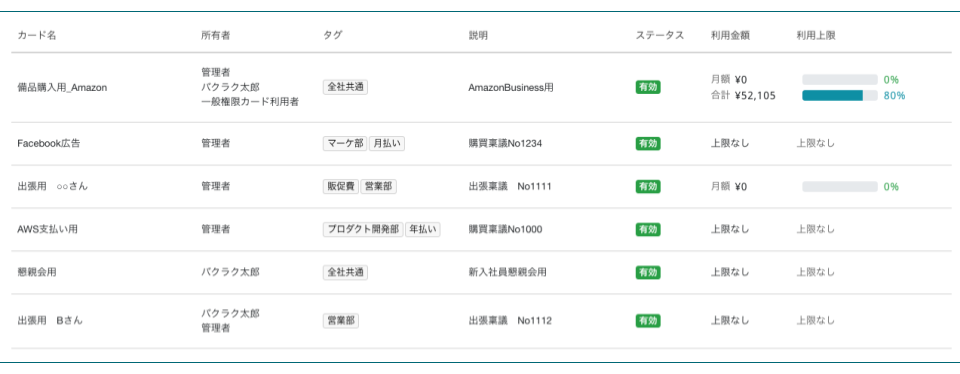Viewport: 960px width, 374px height.
Task: Click the マーケ部 tag
Action: (x=345, y=144)
